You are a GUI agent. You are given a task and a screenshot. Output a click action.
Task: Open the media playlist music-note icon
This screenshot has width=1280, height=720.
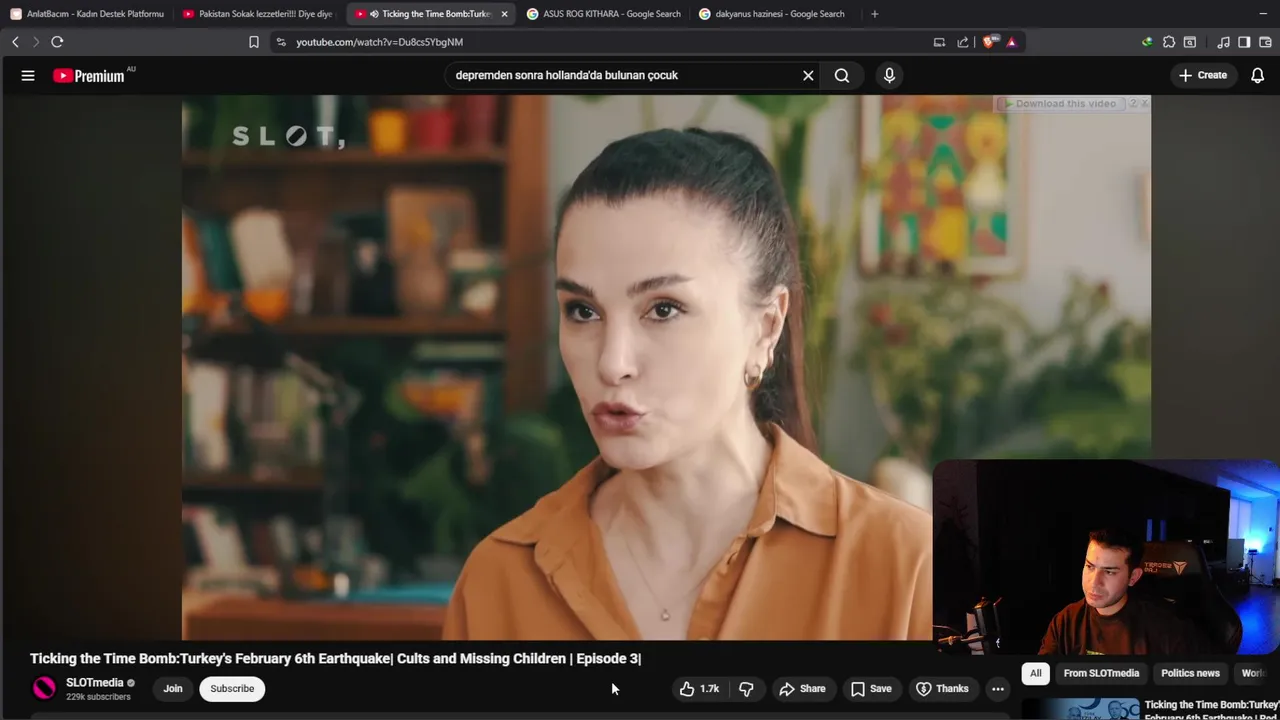point(1223,42)
